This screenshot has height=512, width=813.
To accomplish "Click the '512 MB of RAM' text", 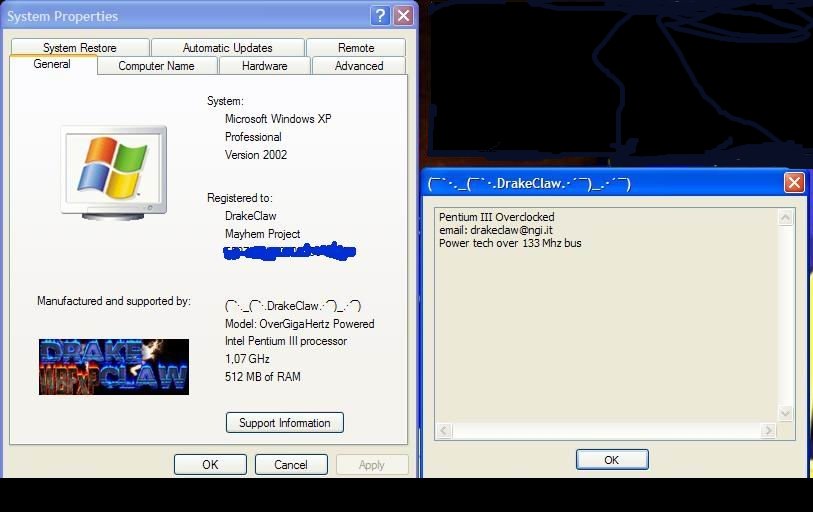I will click(263, 377).
